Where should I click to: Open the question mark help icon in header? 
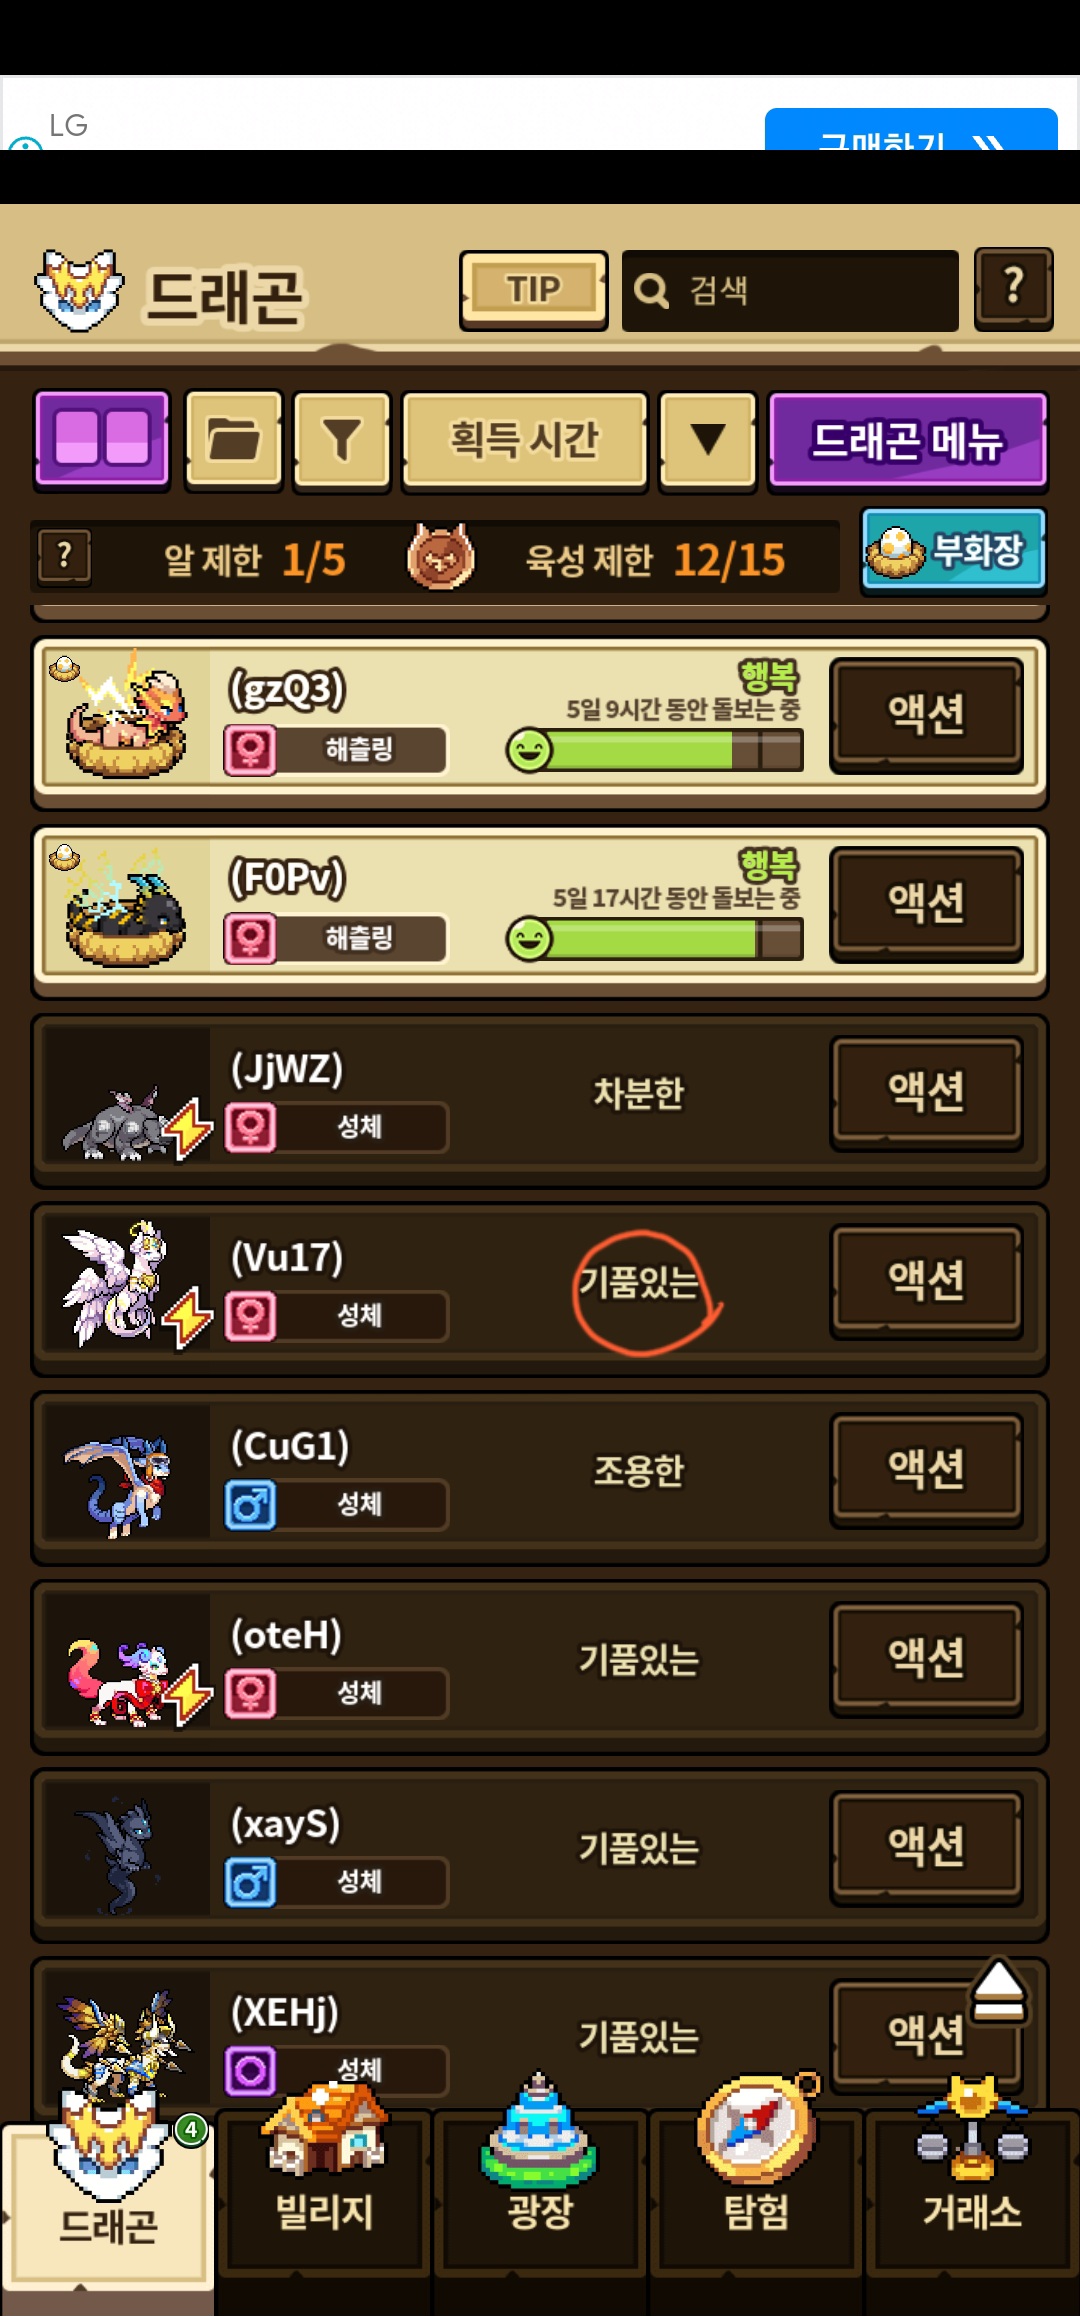(1013, 289)
